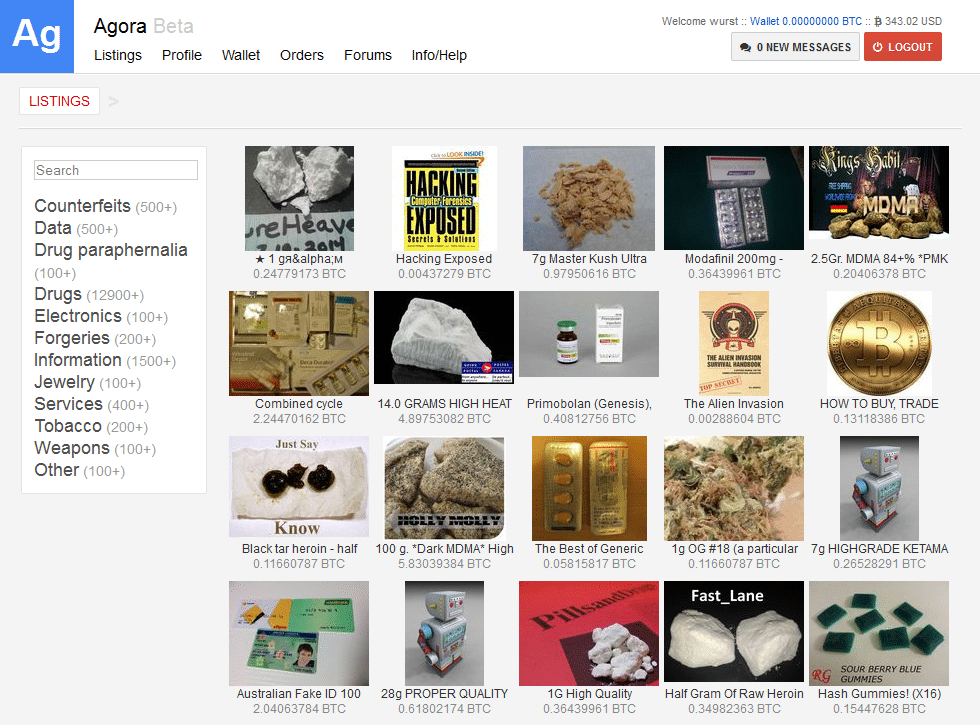Open the 'Primobolan (Genesis),' title link
The image size is (980, 725).
click(589, 404)
